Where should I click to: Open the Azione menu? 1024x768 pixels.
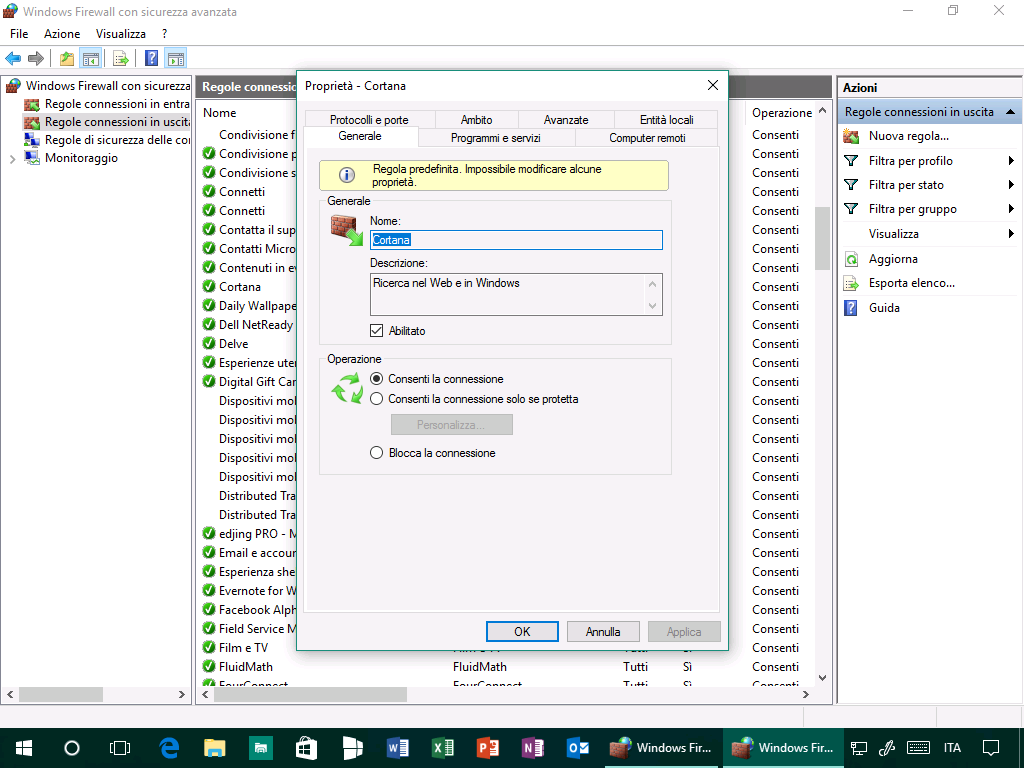(x=62, y=34)
